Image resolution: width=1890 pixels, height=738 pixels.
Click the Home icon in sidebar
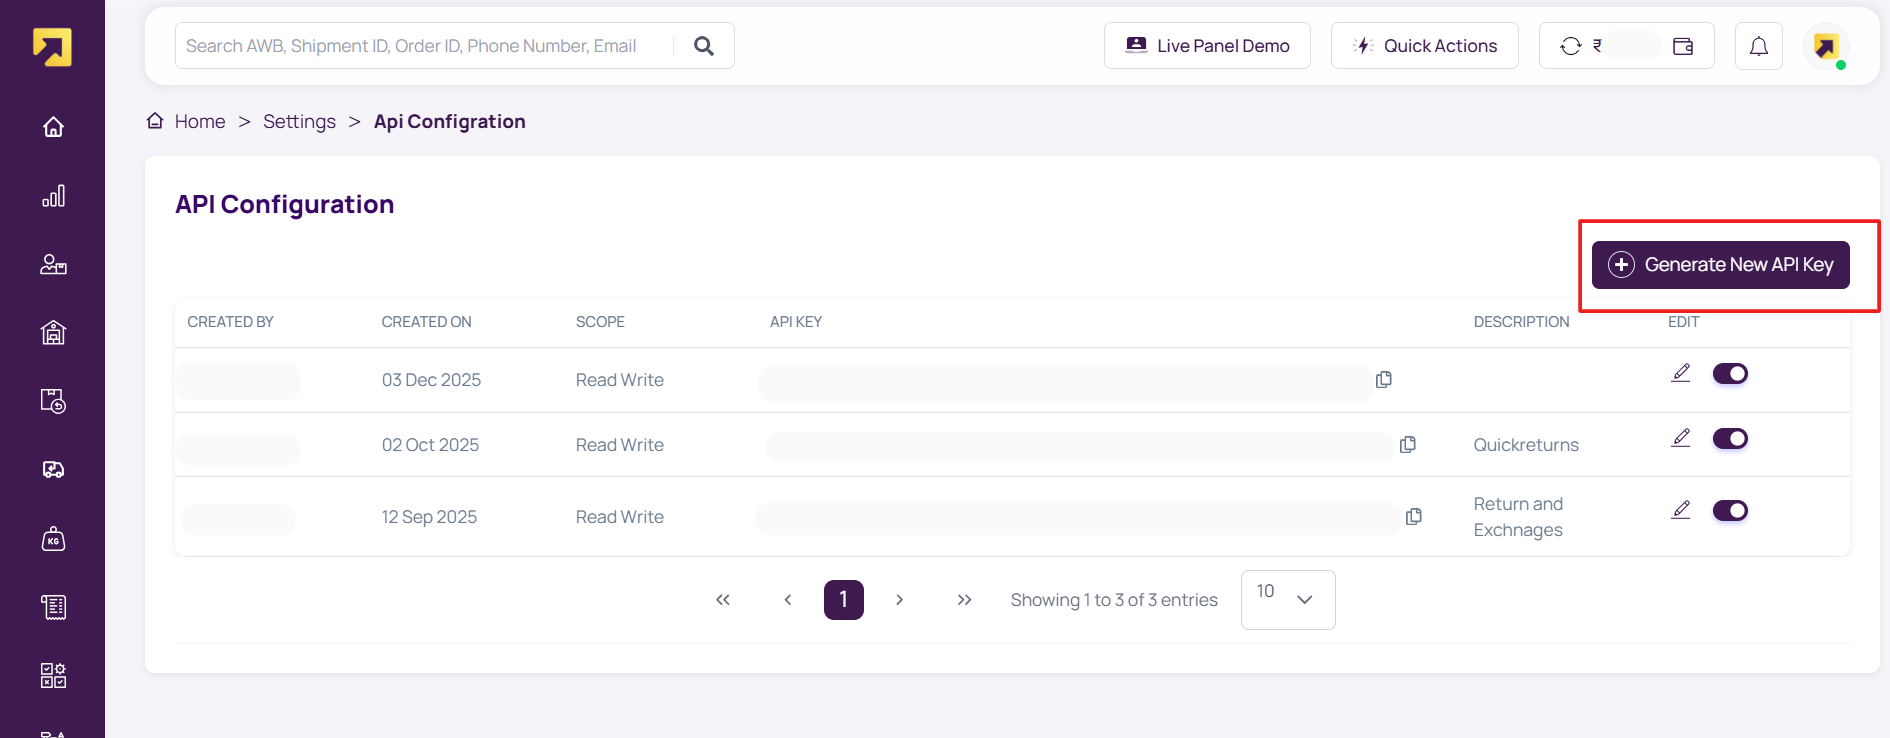53,127
